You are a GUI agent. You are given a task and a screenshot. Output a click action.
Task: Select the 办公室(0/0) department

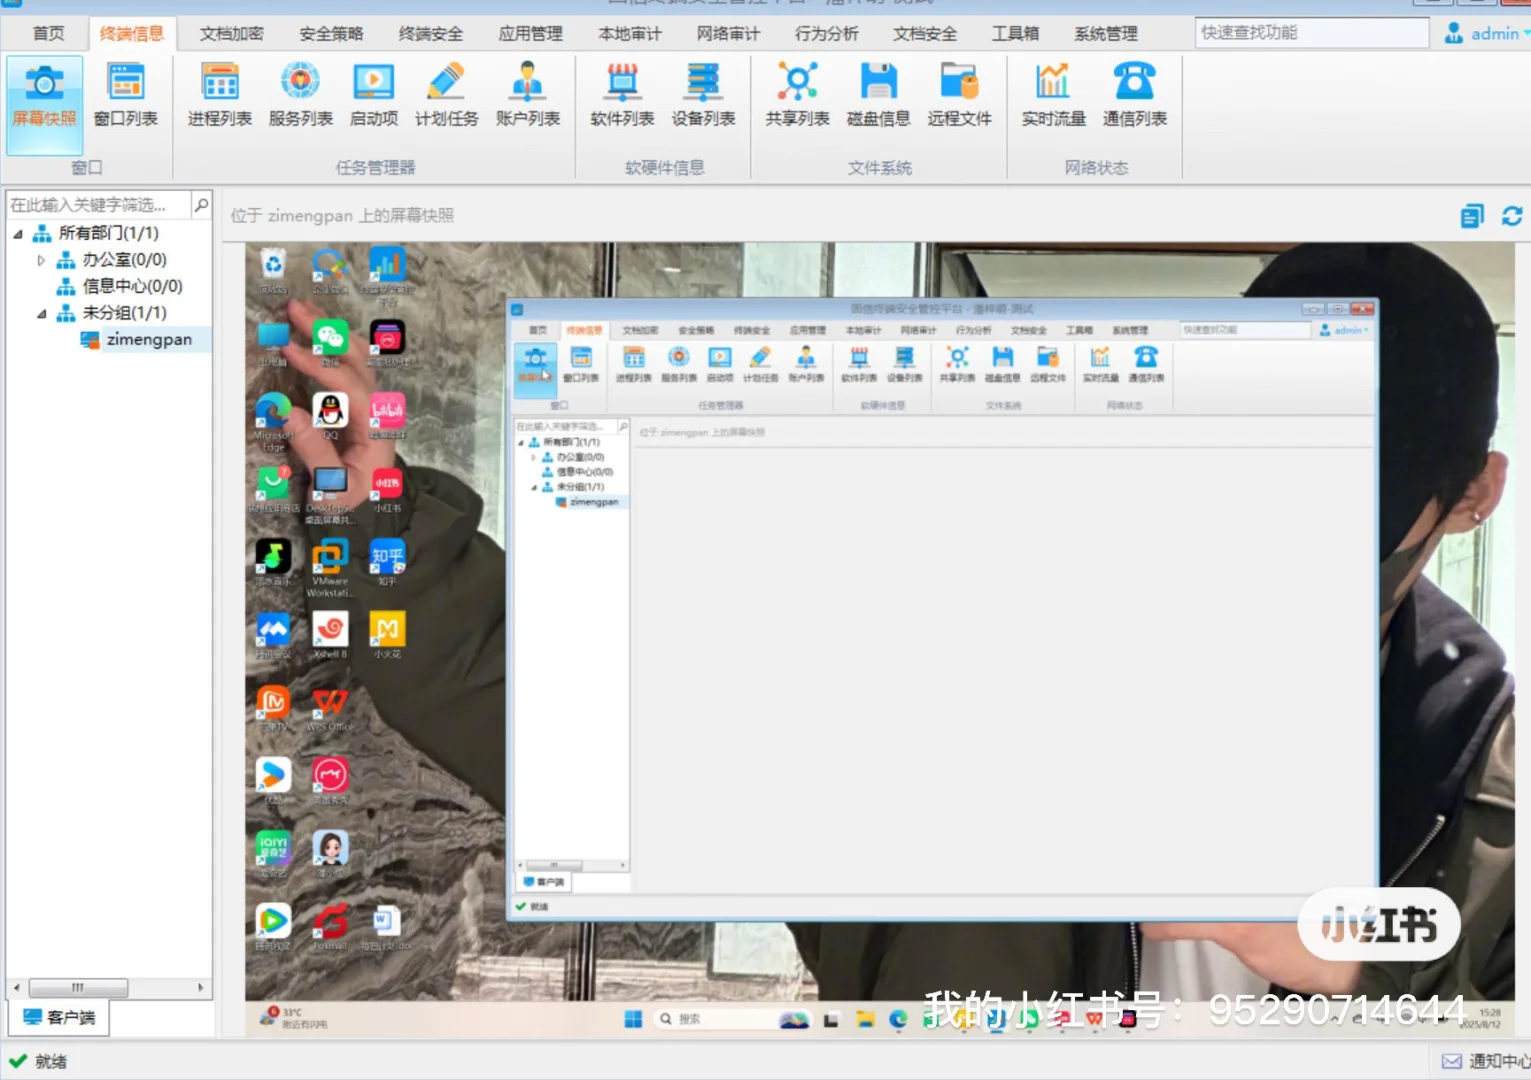click(124, 260)
